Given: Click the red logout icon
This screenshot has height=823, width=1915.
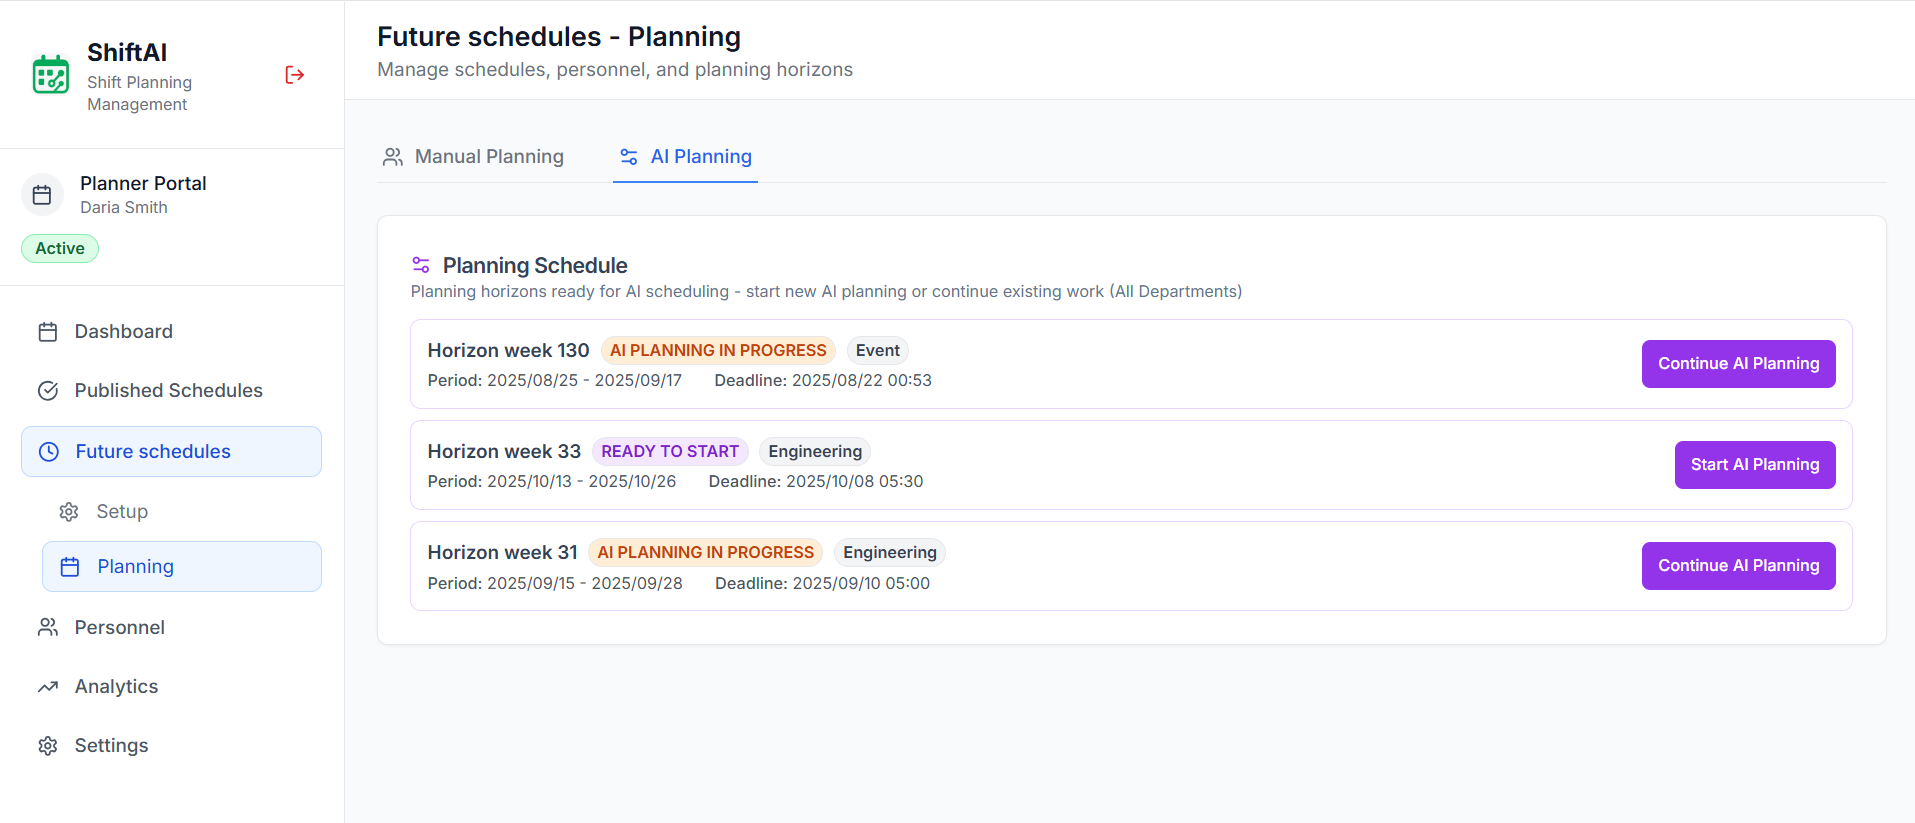Looking at the screenshot, I should click(294, 75).
